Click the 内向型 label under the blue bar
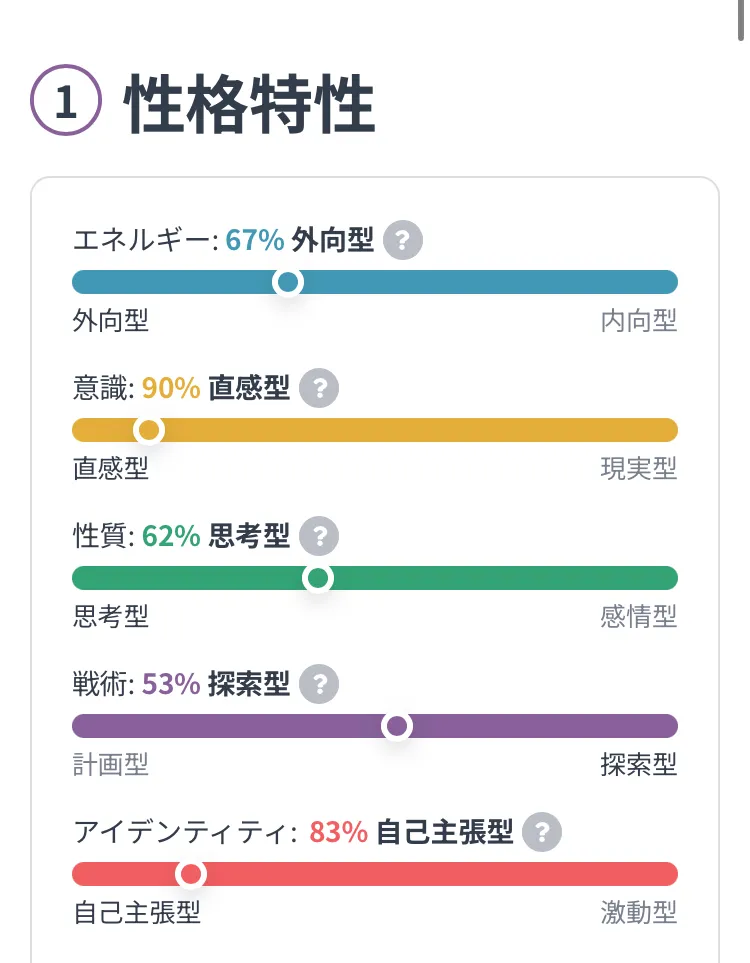The width and height of the screenshot is (750, 963). [x=638, y=321]
